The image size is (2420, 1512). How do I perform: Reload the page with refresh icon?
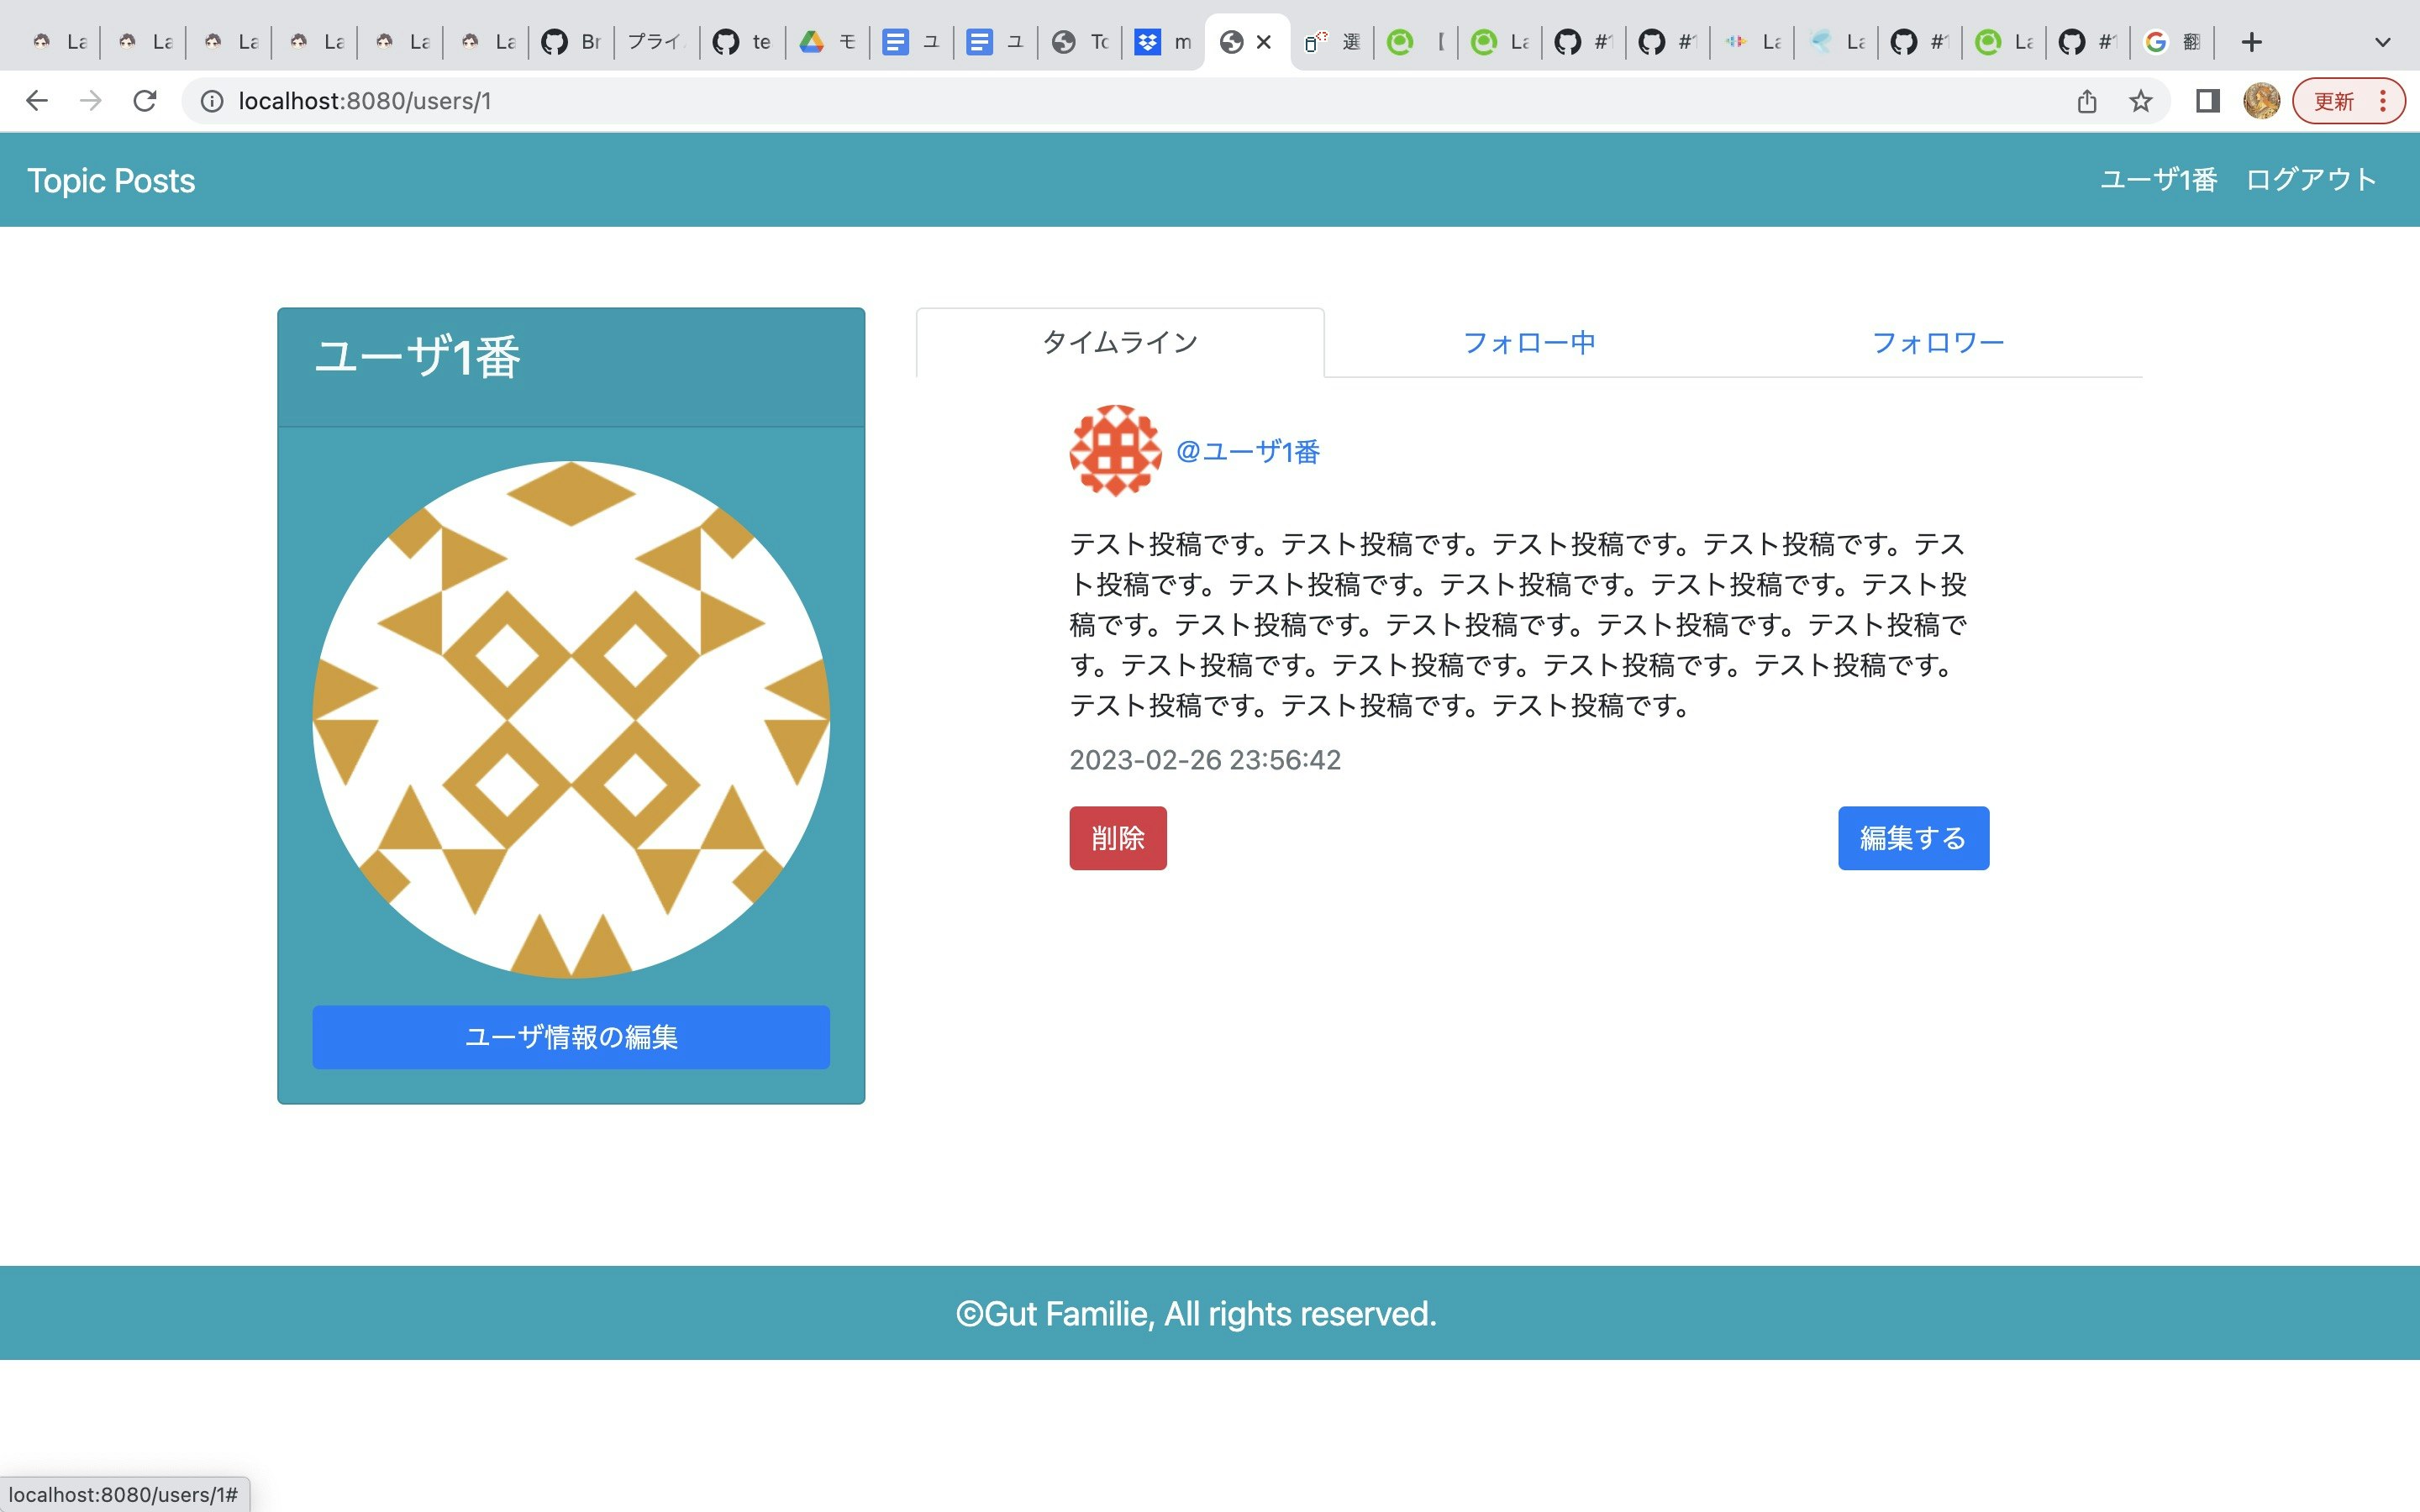145,101
